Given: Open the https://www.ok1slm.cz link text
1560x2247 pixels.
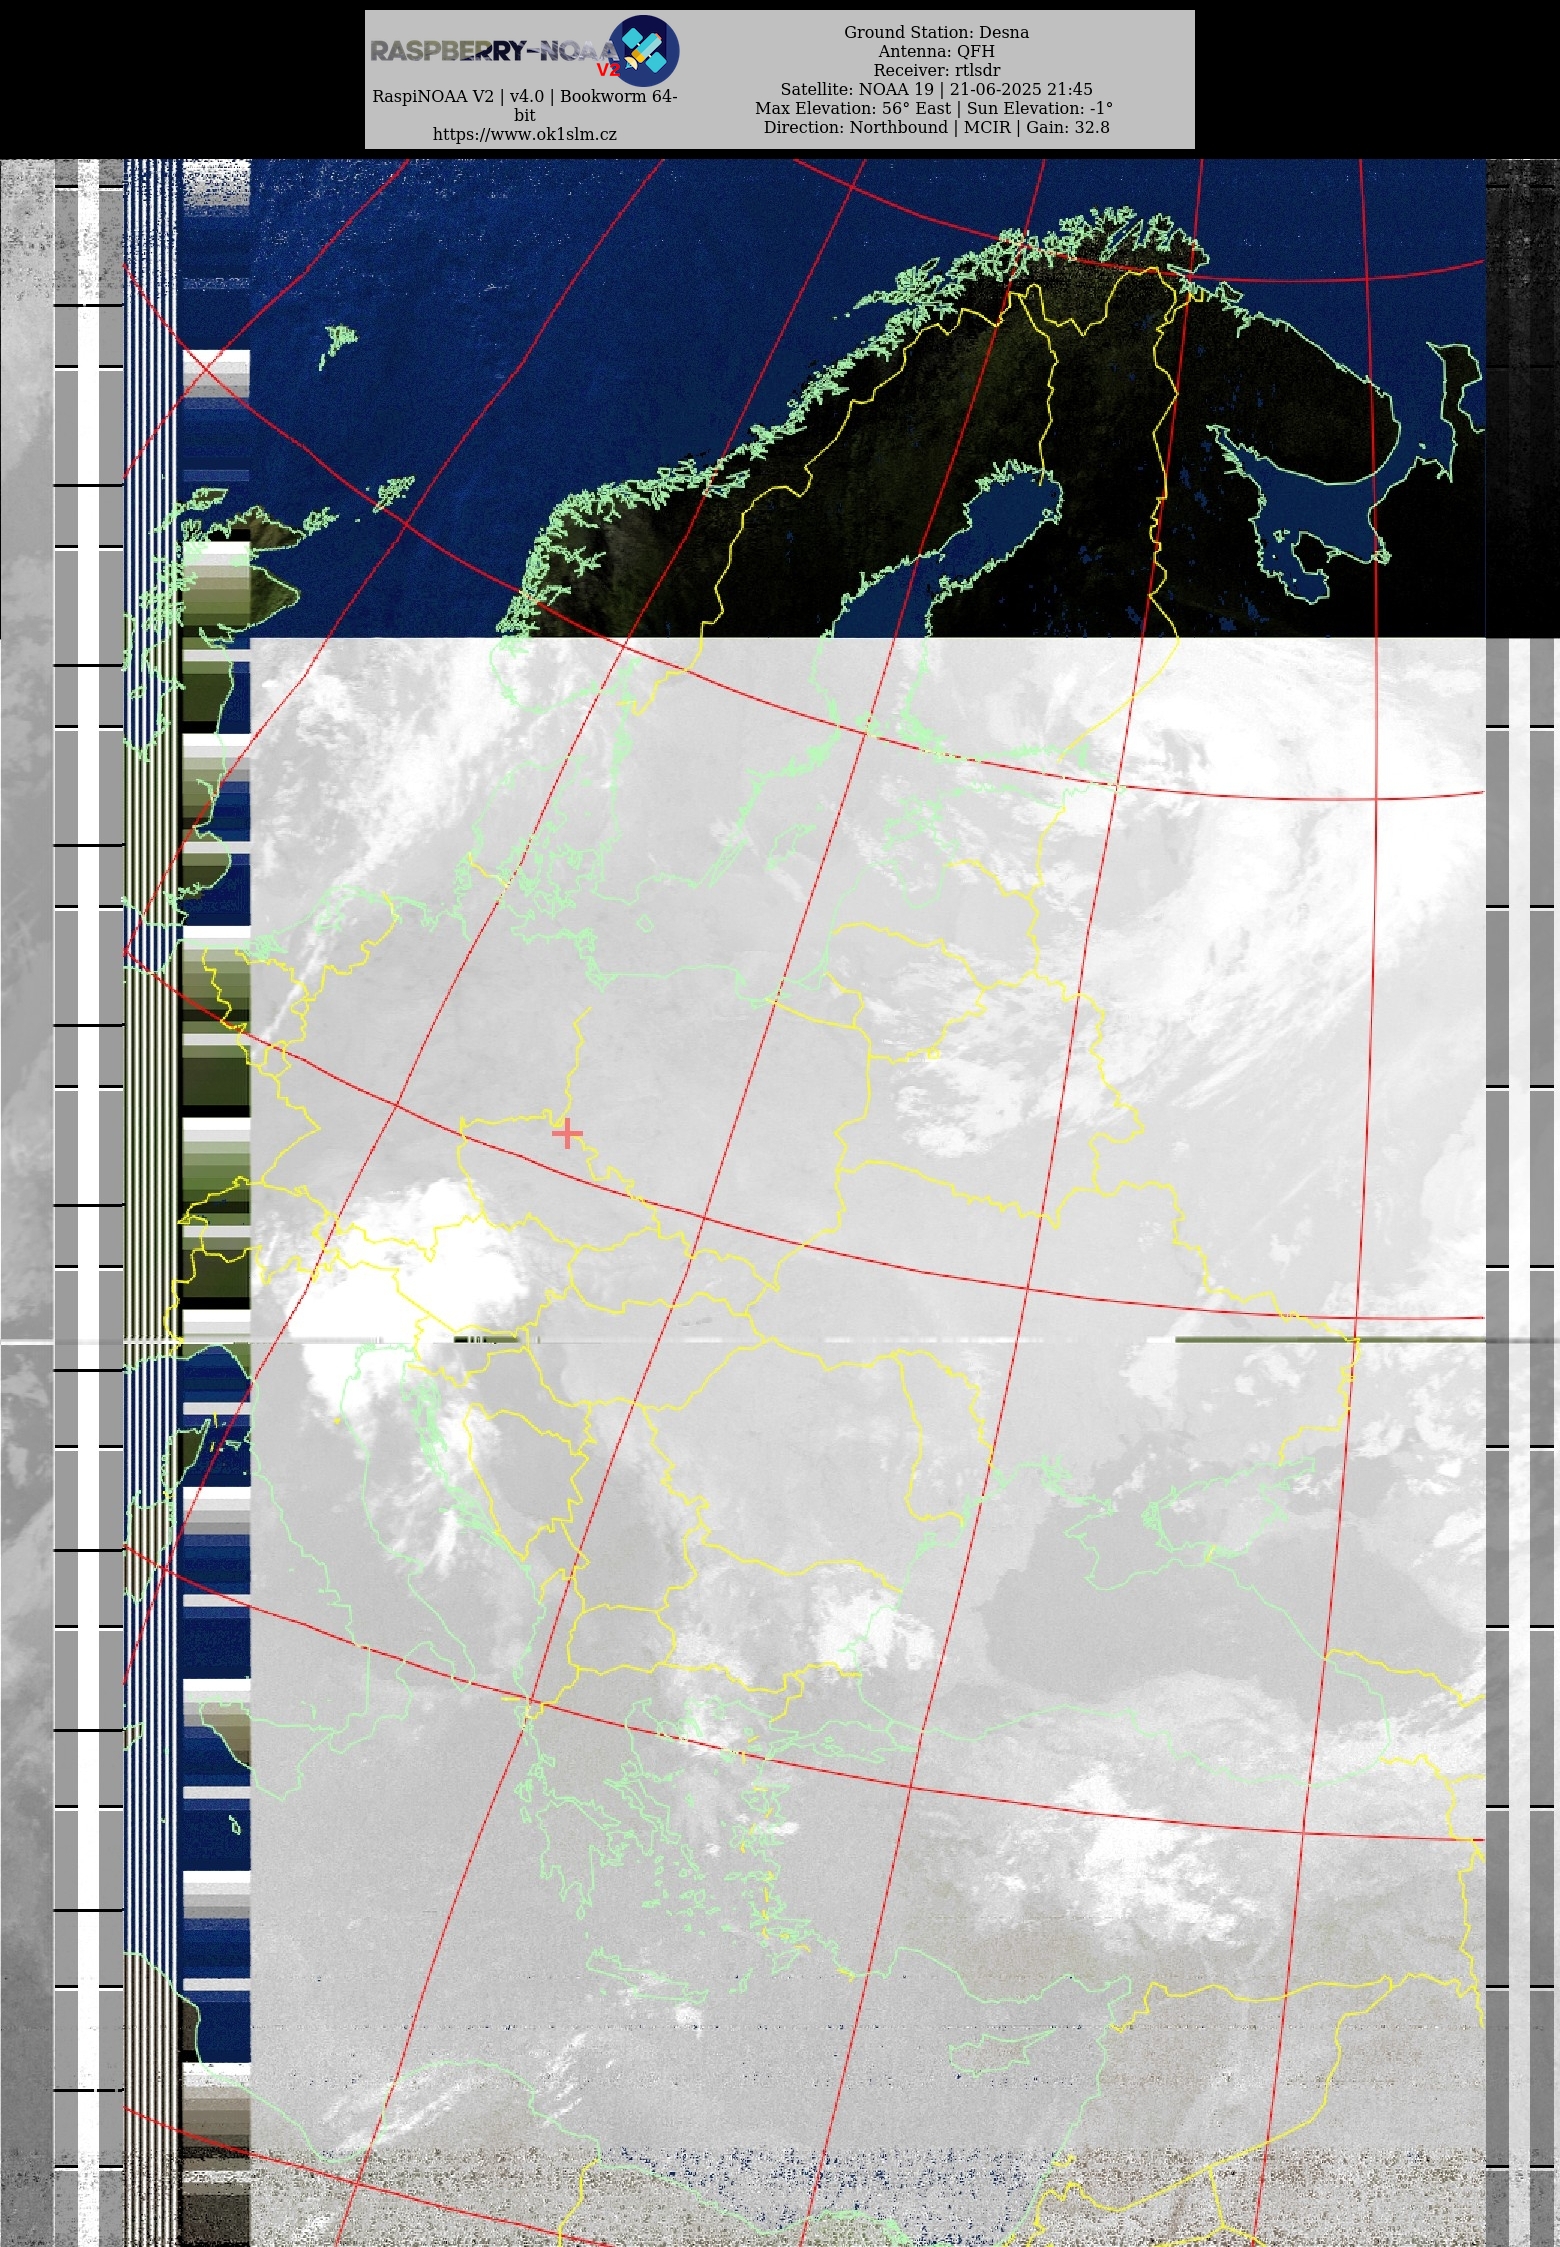Looking at the screenshot, I should point(525,134).
